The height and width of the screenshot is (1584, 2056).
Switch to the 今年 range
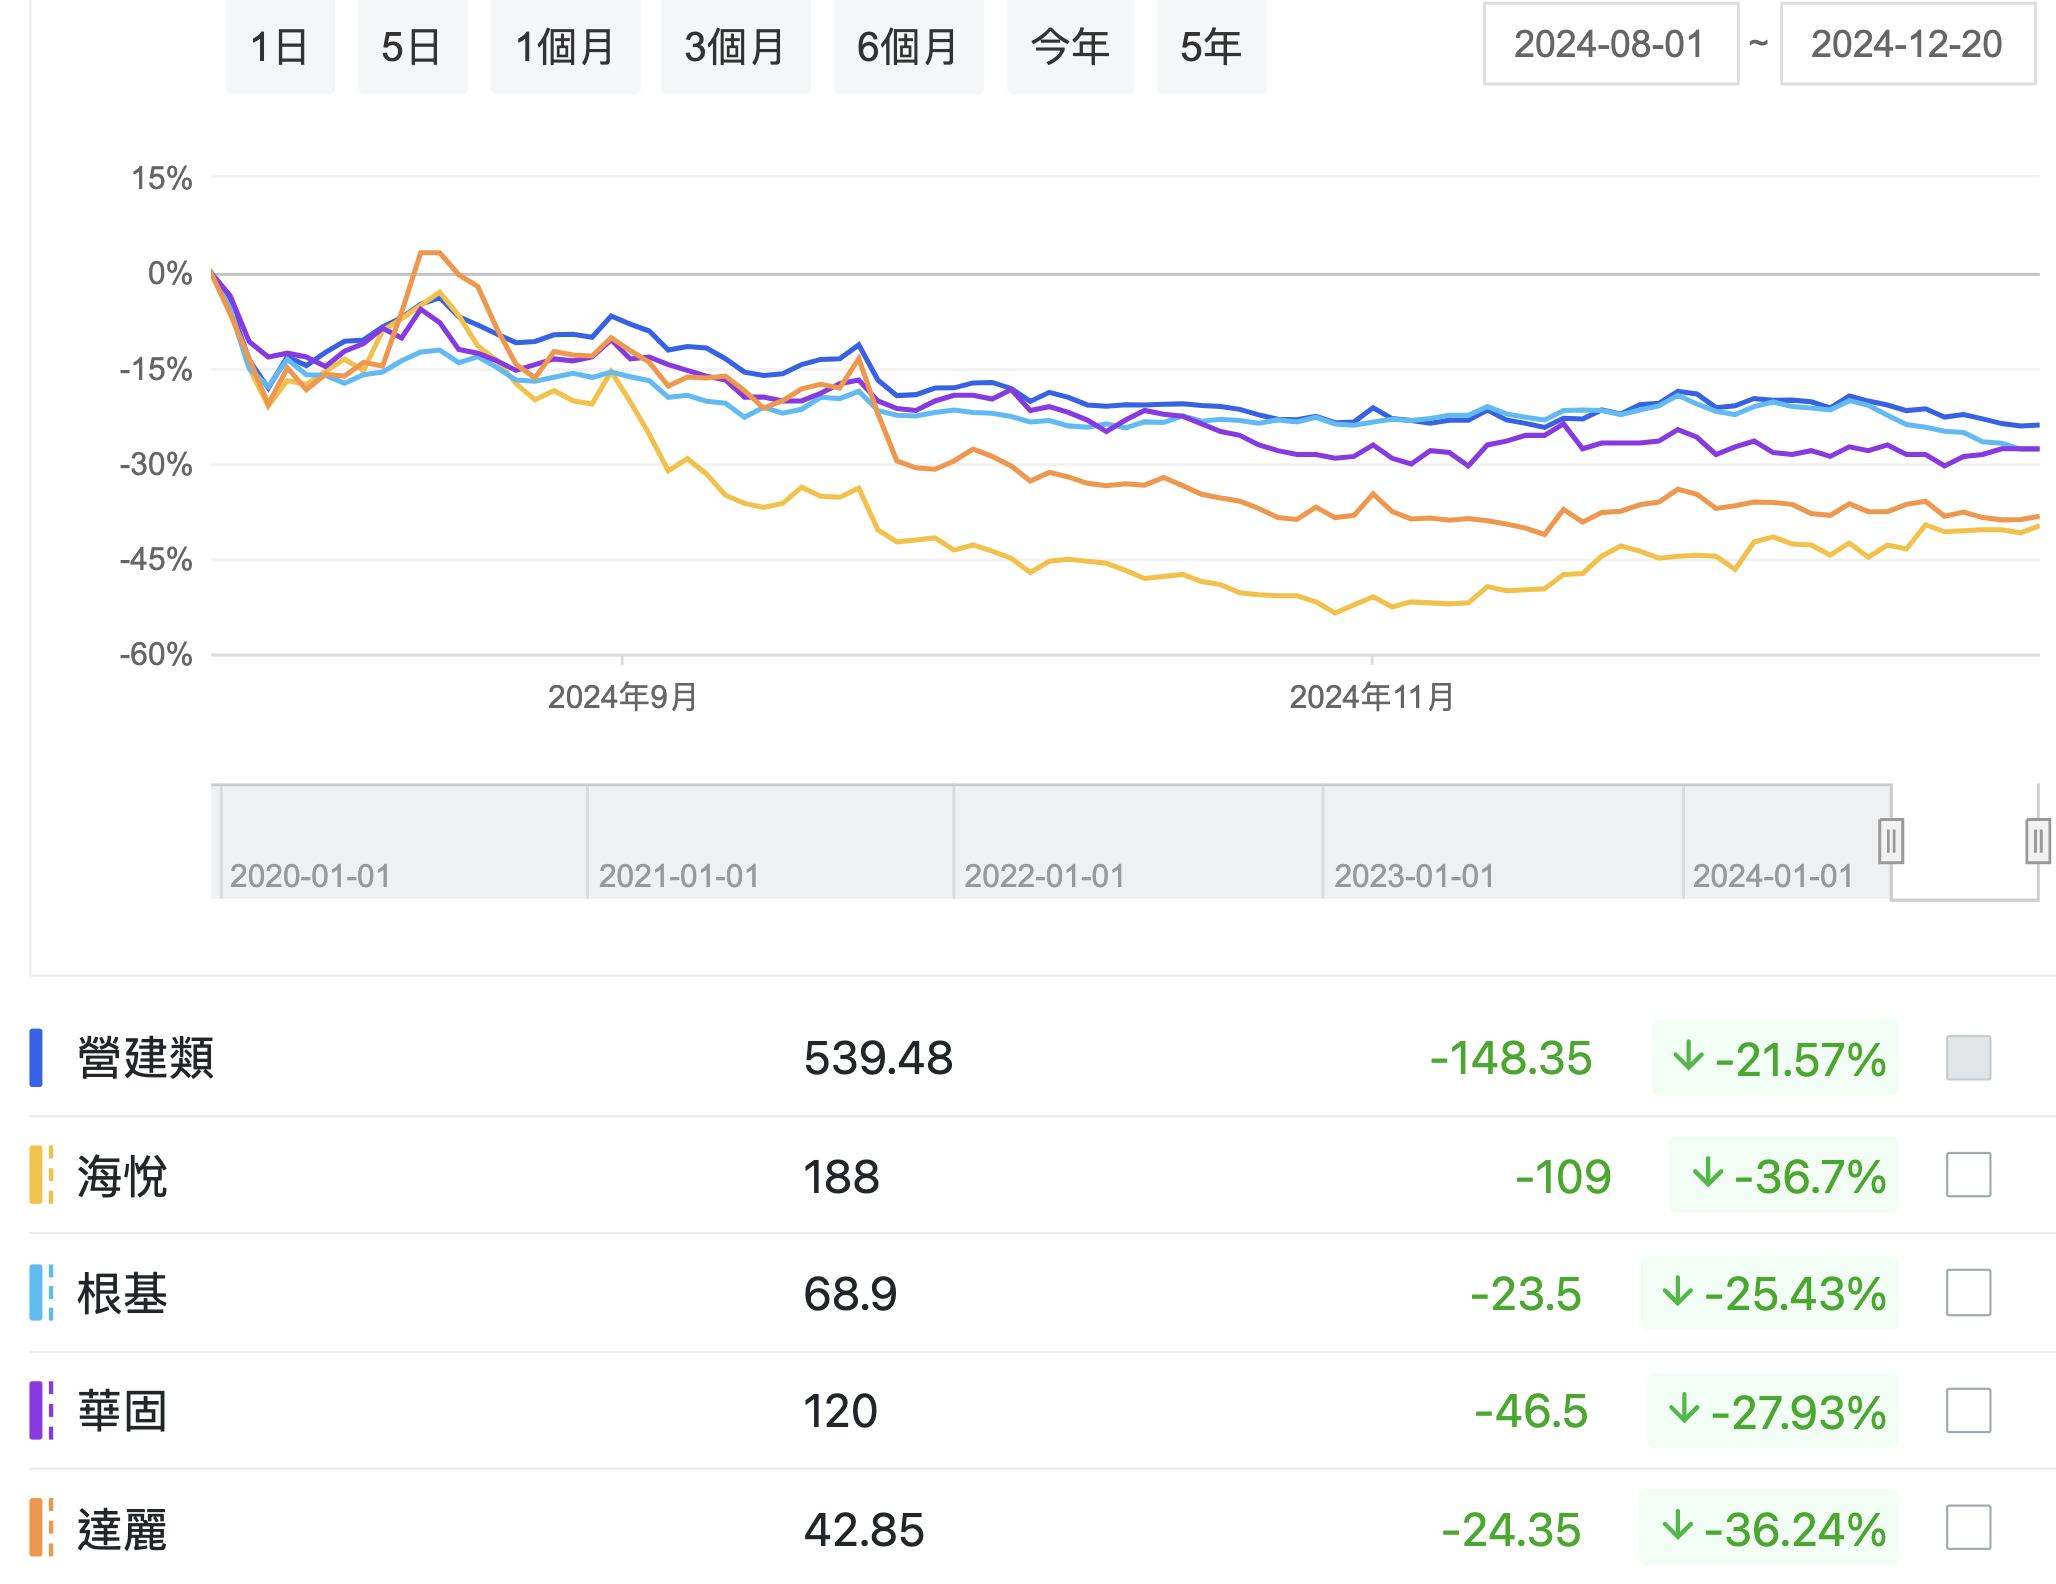[x=1070, y=47]
